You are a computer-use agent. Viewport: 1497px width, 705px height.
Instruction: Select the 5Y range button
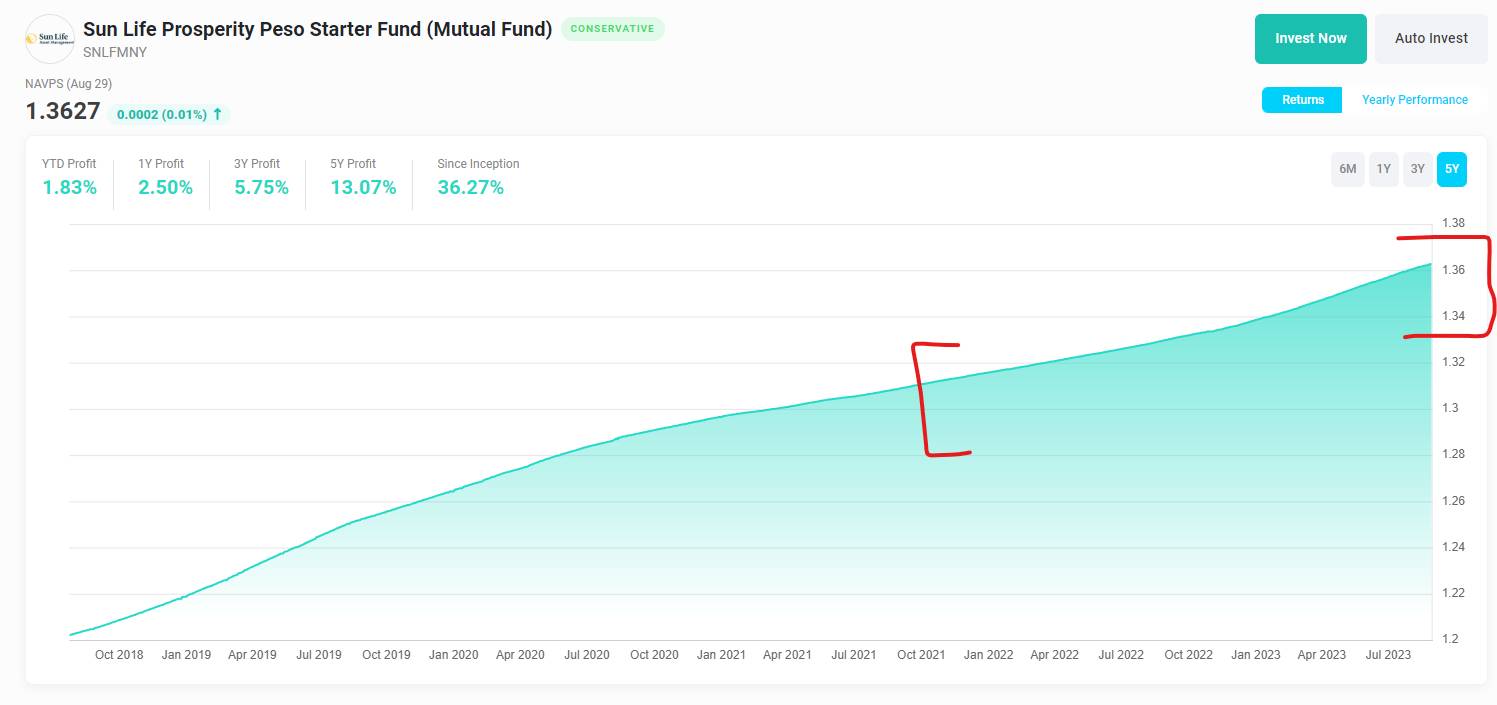1452,169
